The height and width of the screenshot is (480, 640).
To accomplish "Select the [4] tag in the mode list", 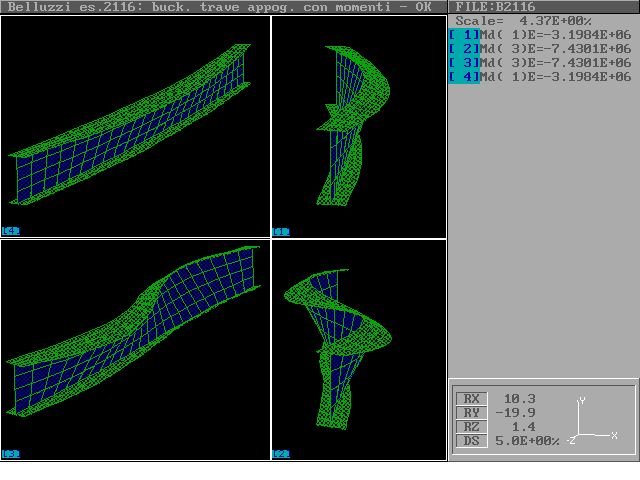I will pyautogui.click(x=464, y=77).
